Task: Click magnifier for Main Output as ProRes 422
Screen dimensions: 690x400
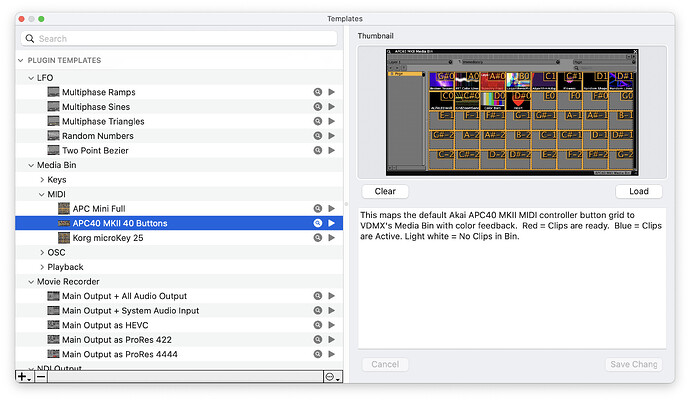Action: (318, 339)
